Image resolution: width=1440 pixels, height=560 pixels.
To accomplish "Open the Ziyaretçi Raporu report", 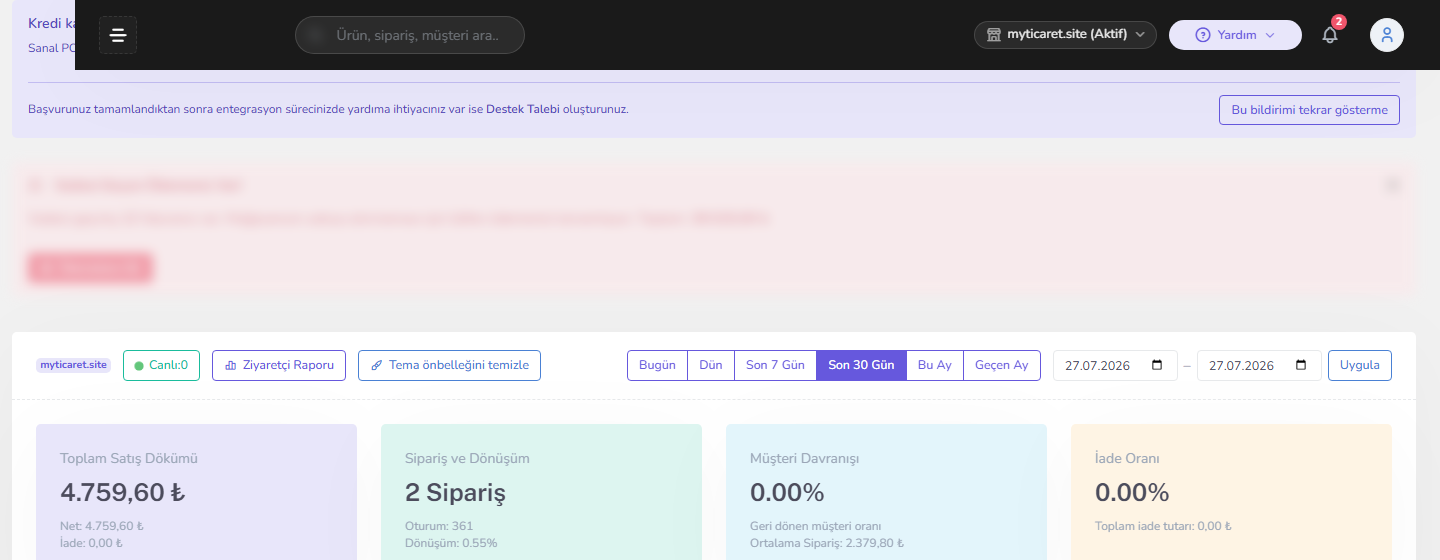I will tap(279, 365).
